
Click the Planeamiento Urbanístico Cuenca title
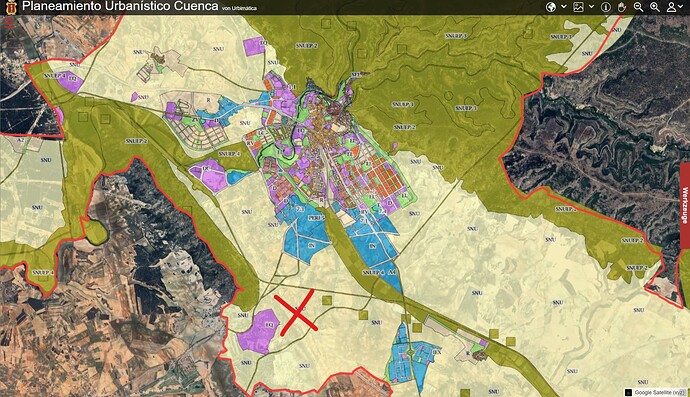click(x=120, y=6)
